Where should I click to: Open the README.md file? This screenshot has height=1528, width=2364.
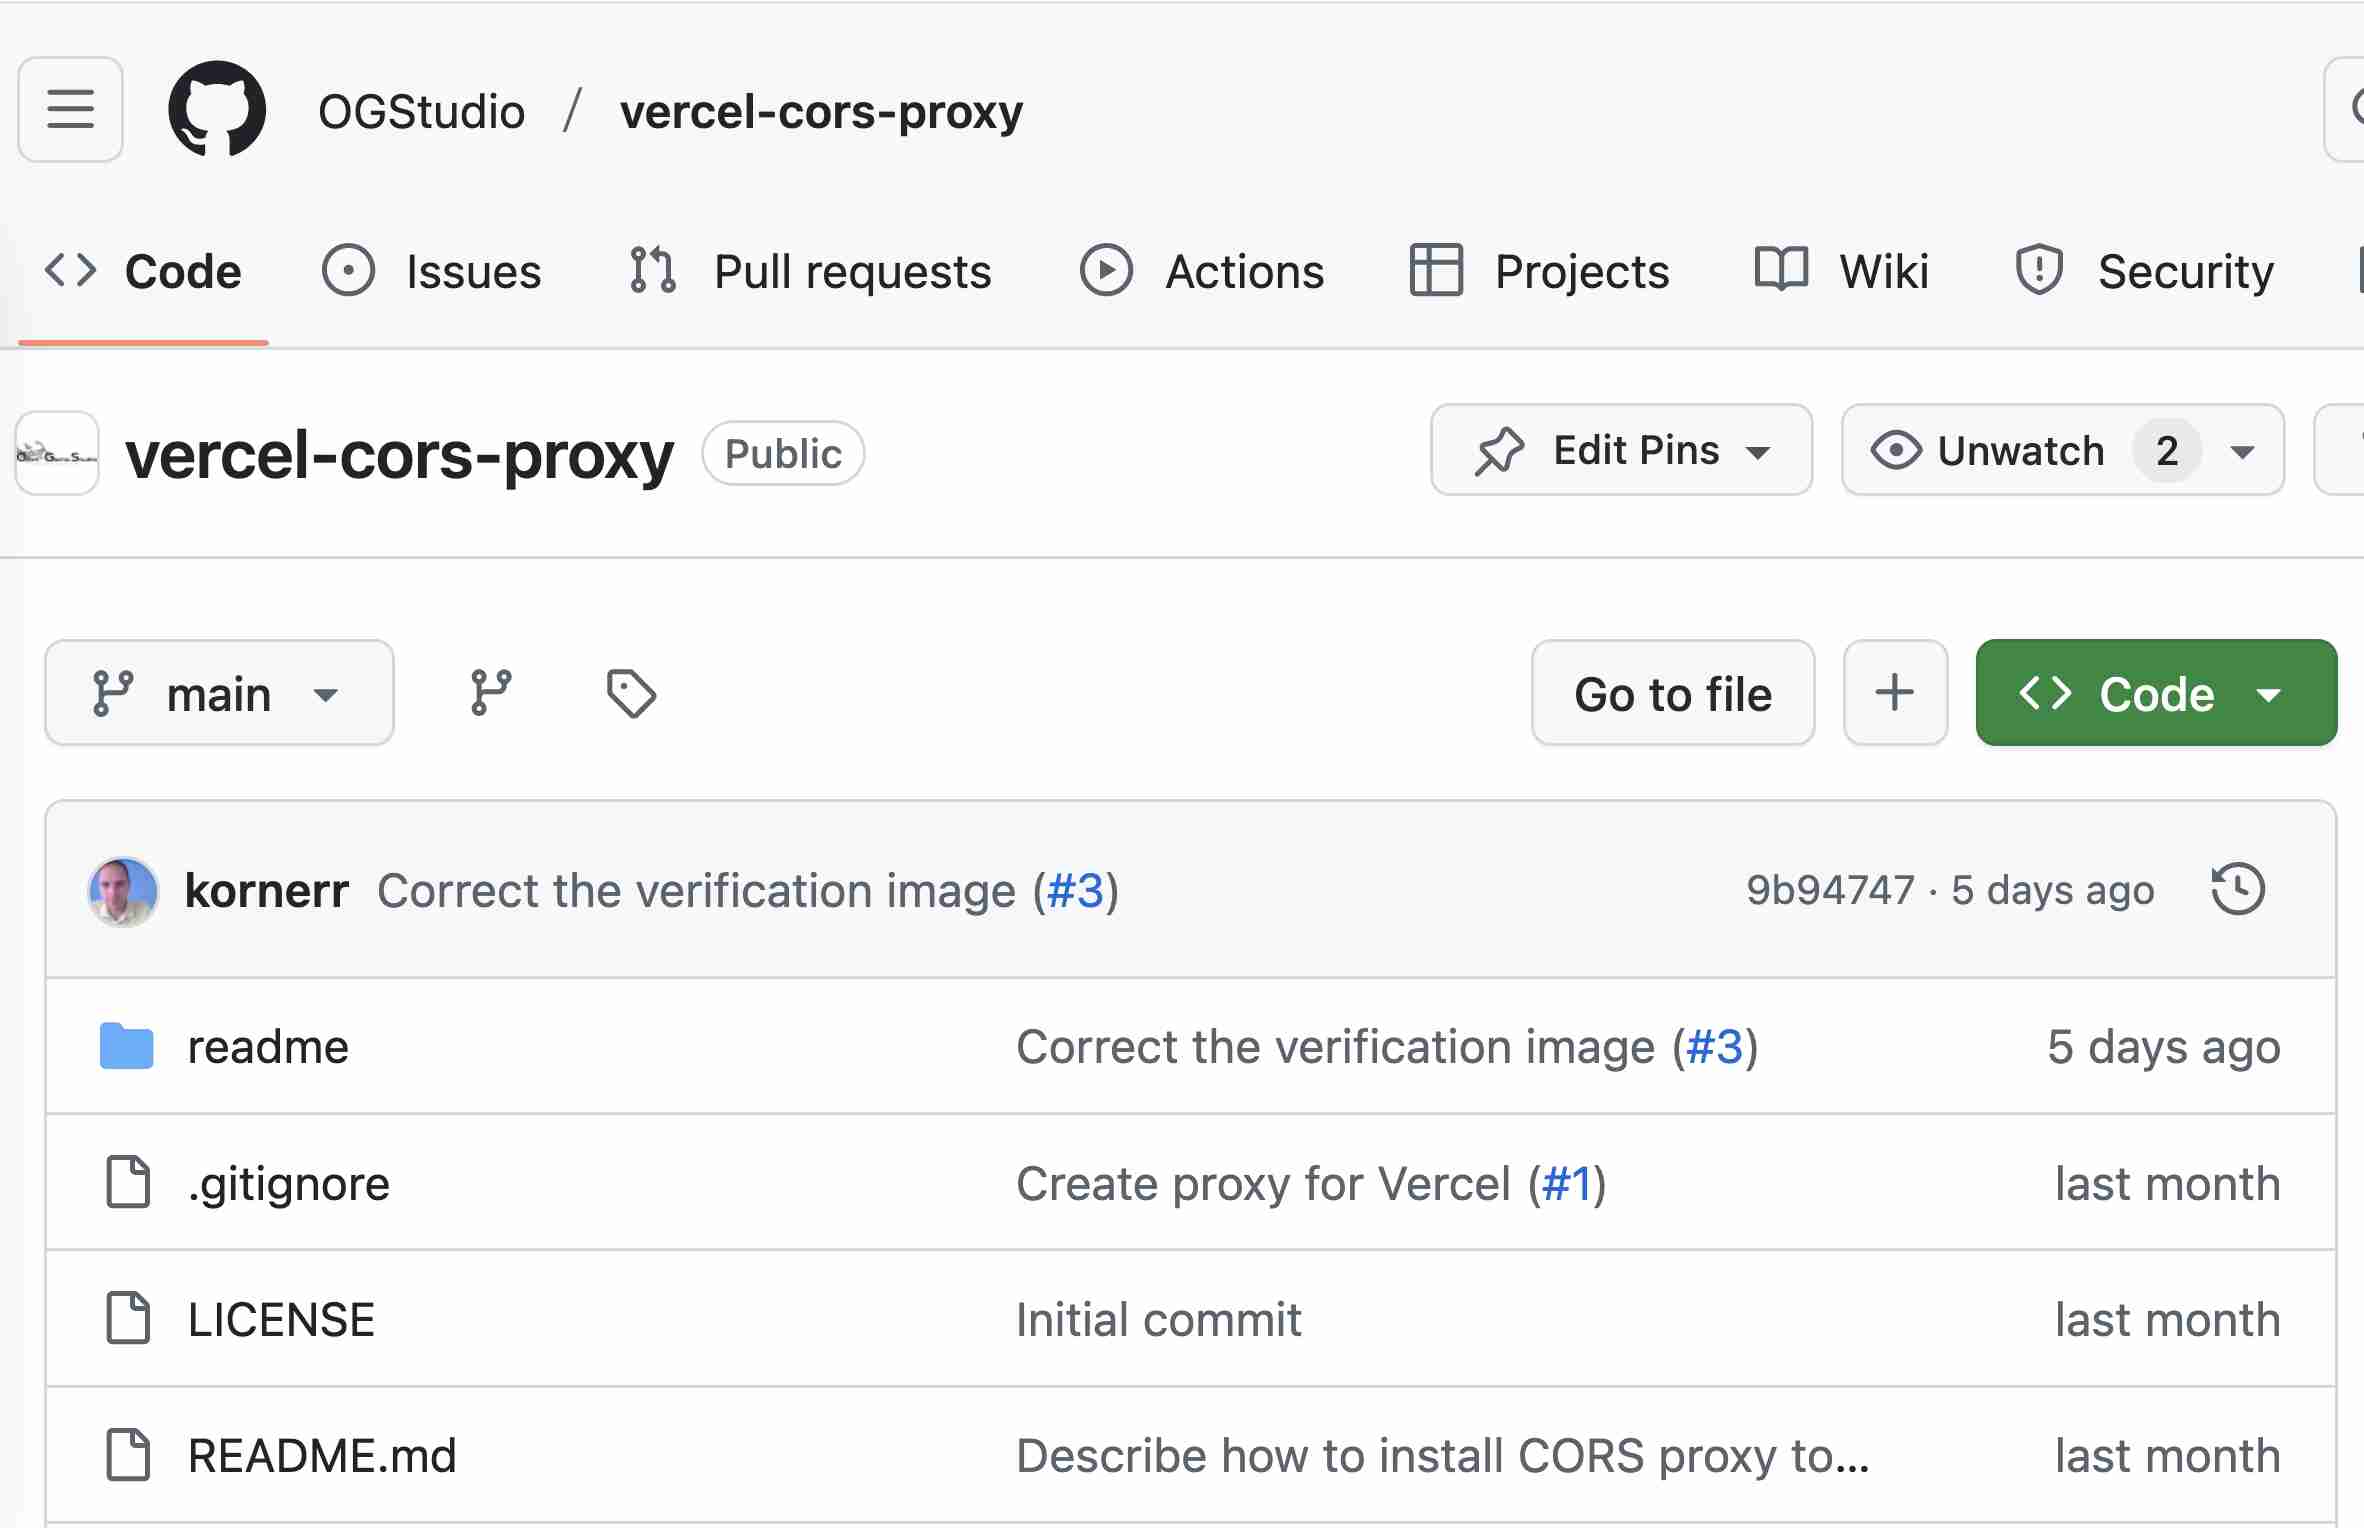(322, 1456)
